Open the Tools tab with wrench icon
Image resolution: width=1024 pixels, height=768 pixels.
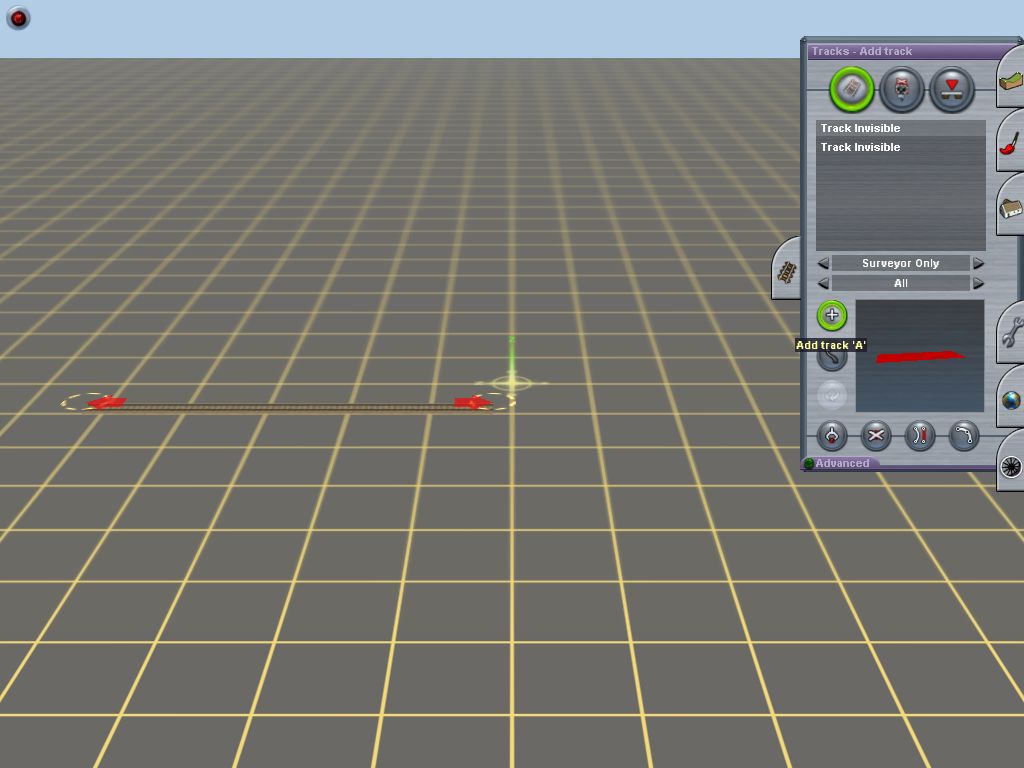point(1011,331)
